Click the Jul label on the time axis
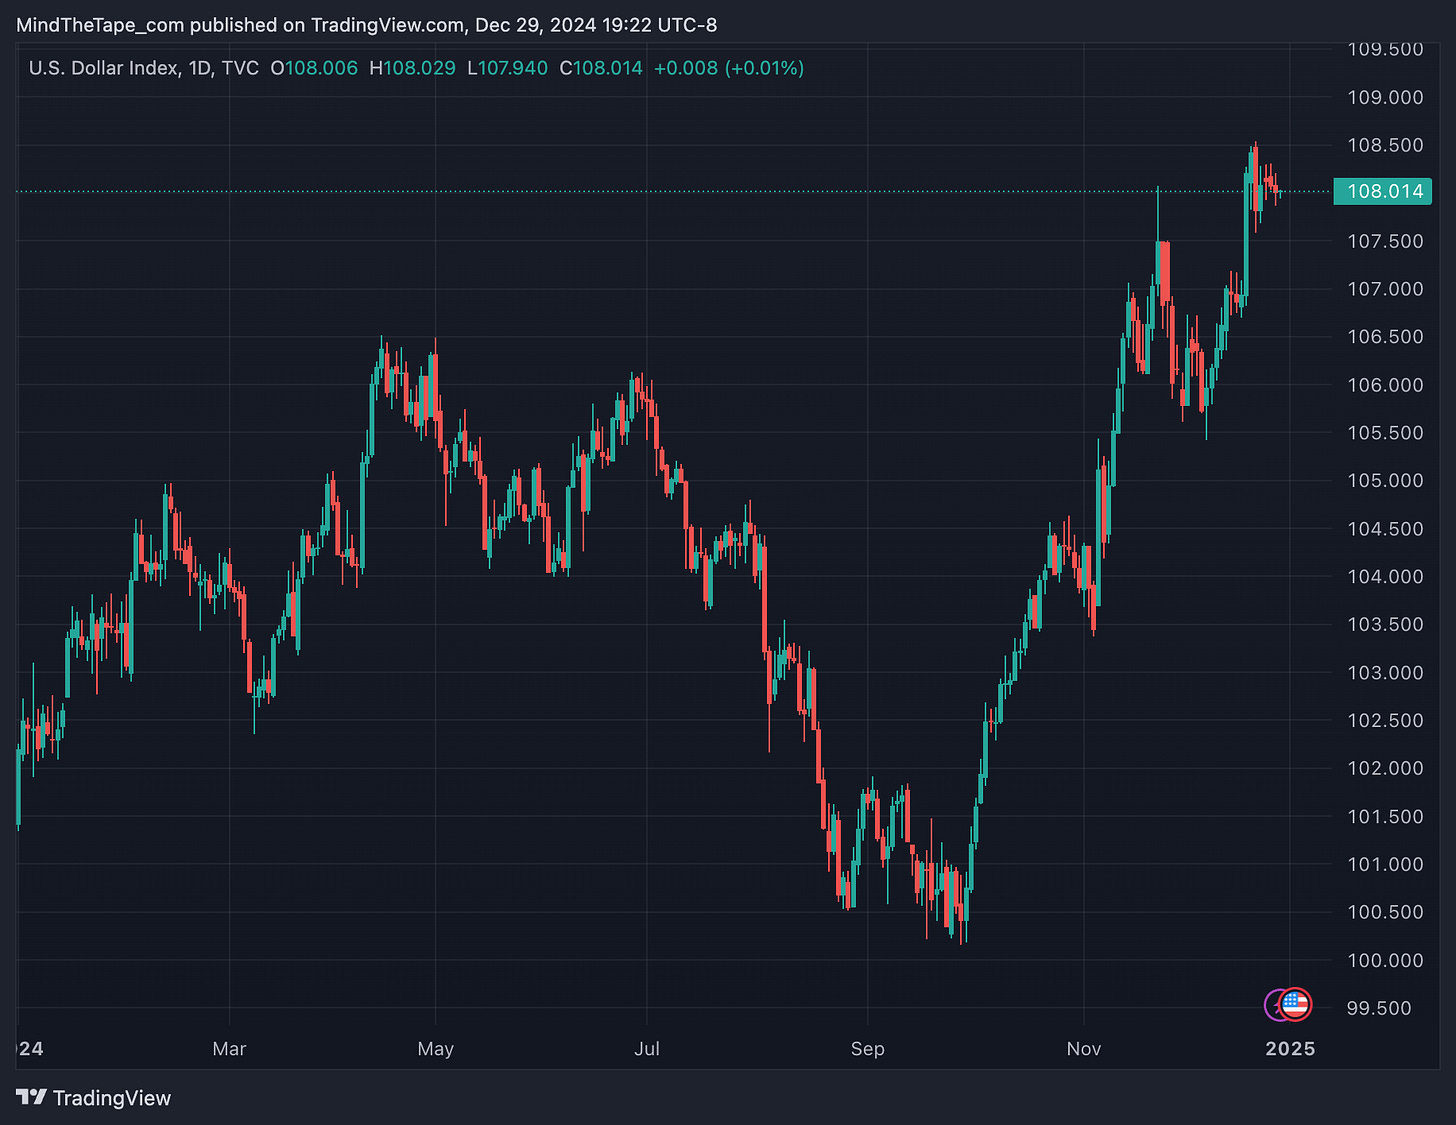The height and width of the screenshot is (1125, 1456). pyautogui.click(x=647, y=1049)
